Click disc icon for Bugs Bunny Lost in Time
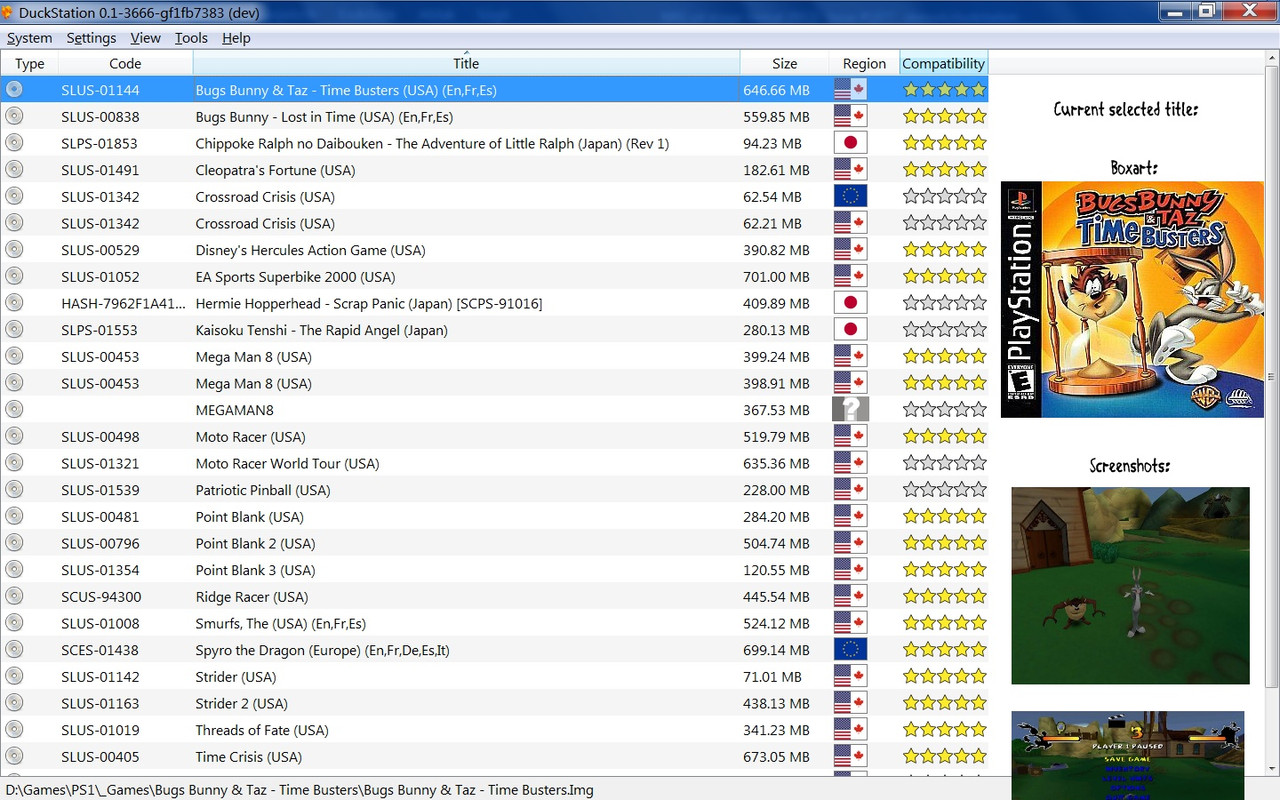The height and width of the screenshot is (800, 1280). point(14,116)
